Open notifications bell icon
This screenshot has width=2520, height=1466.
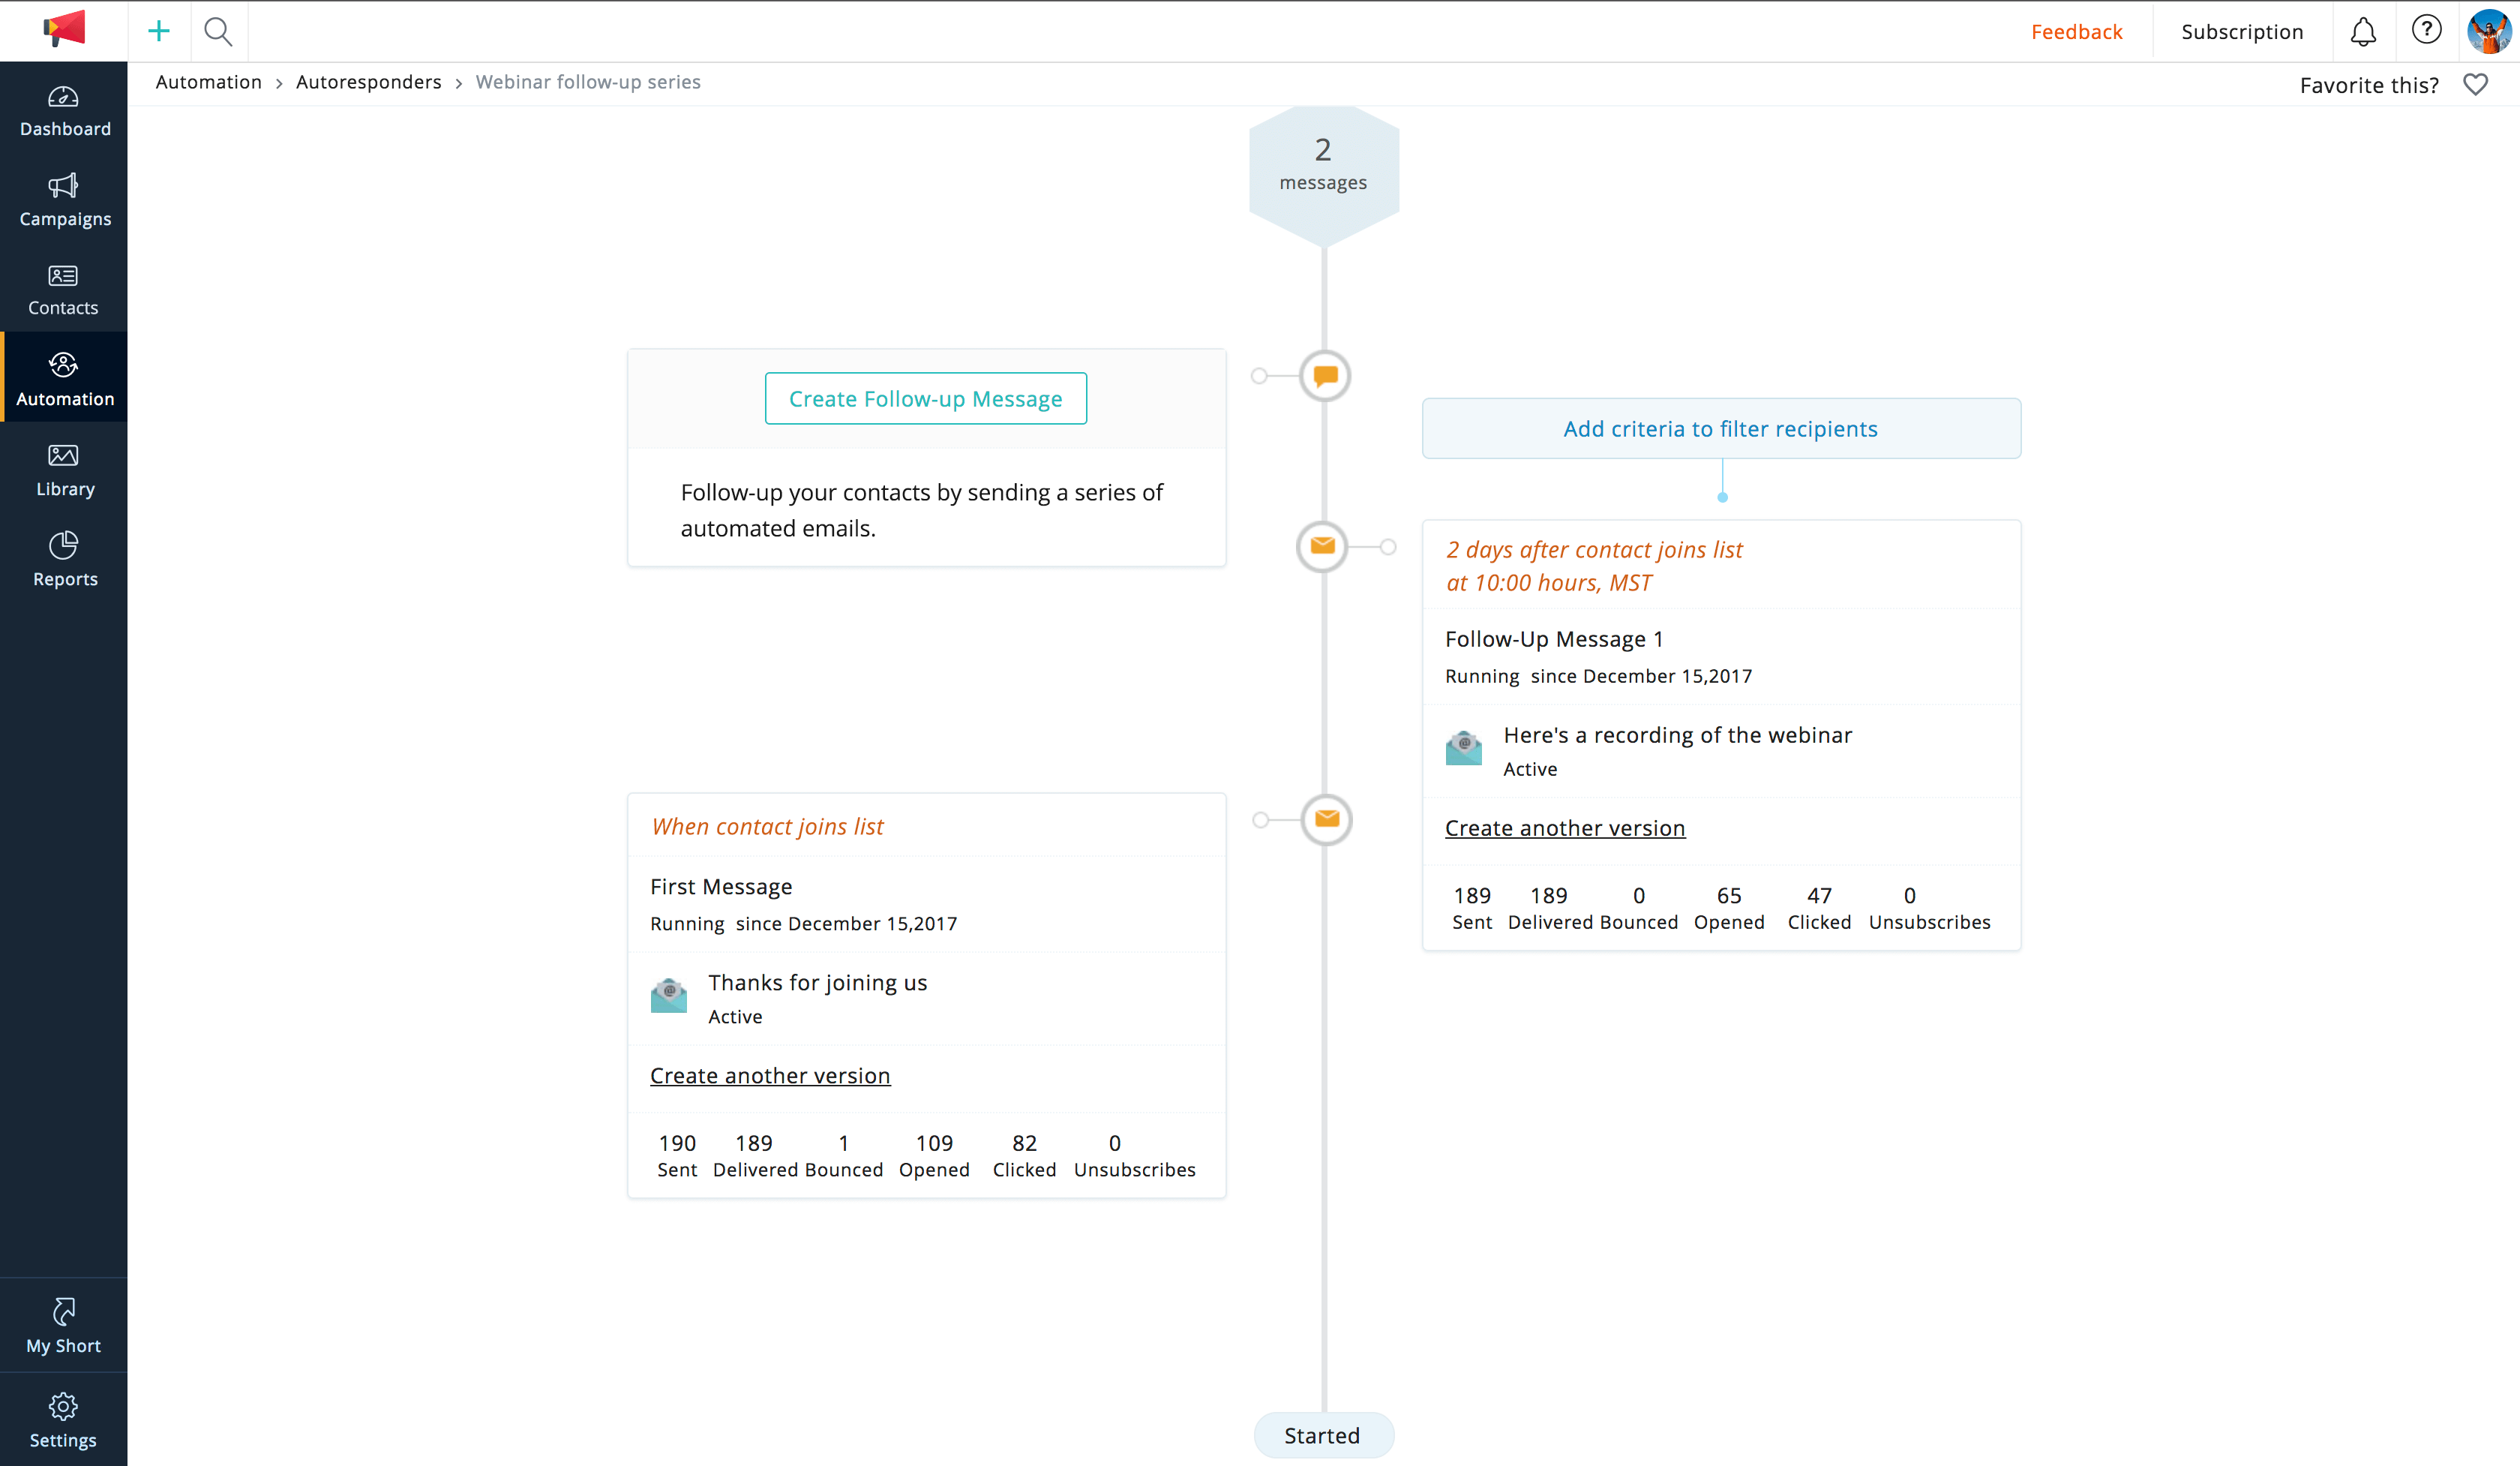click(2363, 32)
